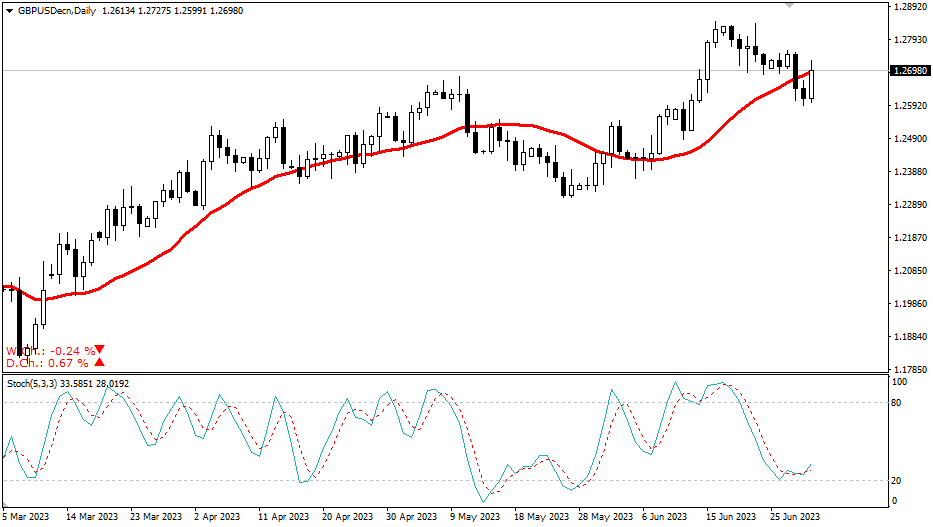The width and height of the screenshot is (933, 527).
Task: Click the triangle beside GBPUSDecn,Daily title
Action: coord(9,10)
